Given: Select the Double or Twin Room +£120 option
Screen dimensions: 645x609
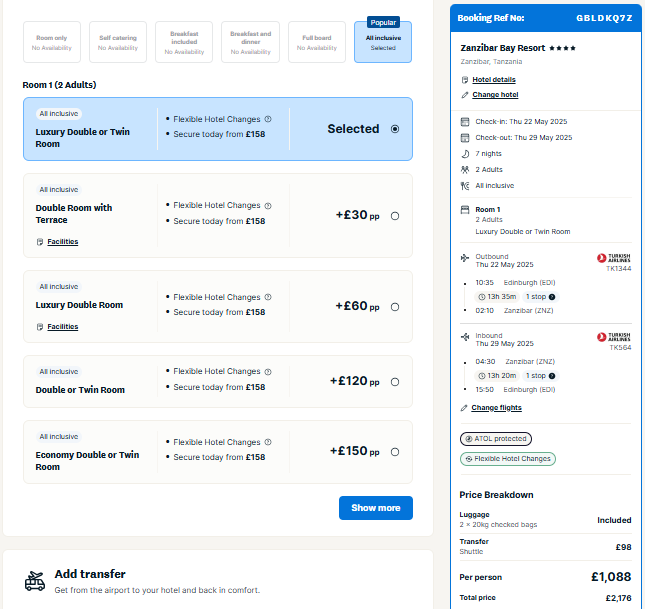Looking at the screenshot, I should click(x=395, y=382).
